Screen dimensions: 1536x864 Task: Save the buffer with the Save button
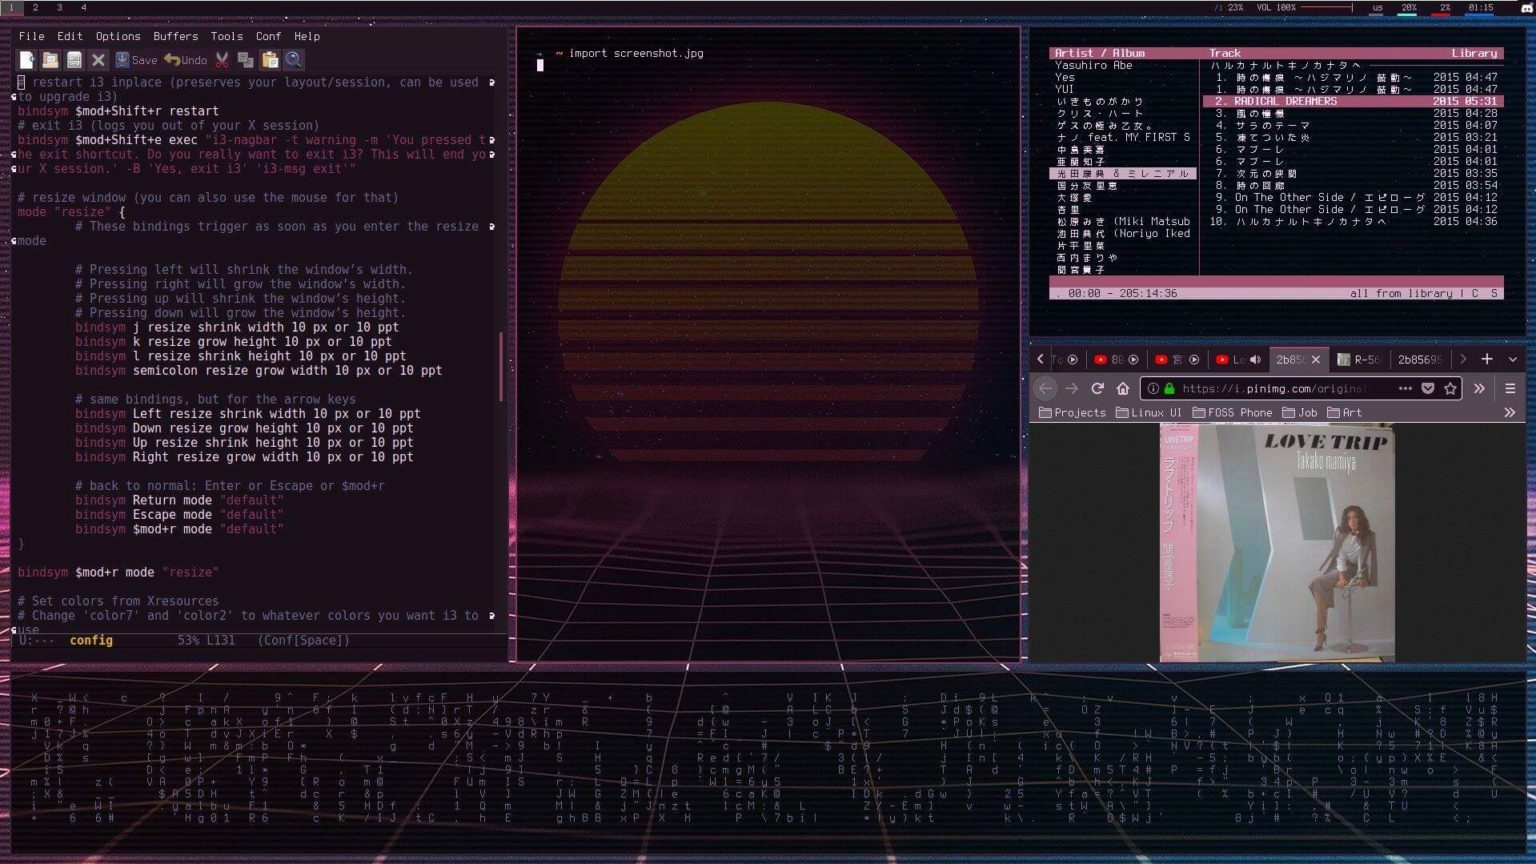click(136, 60)
